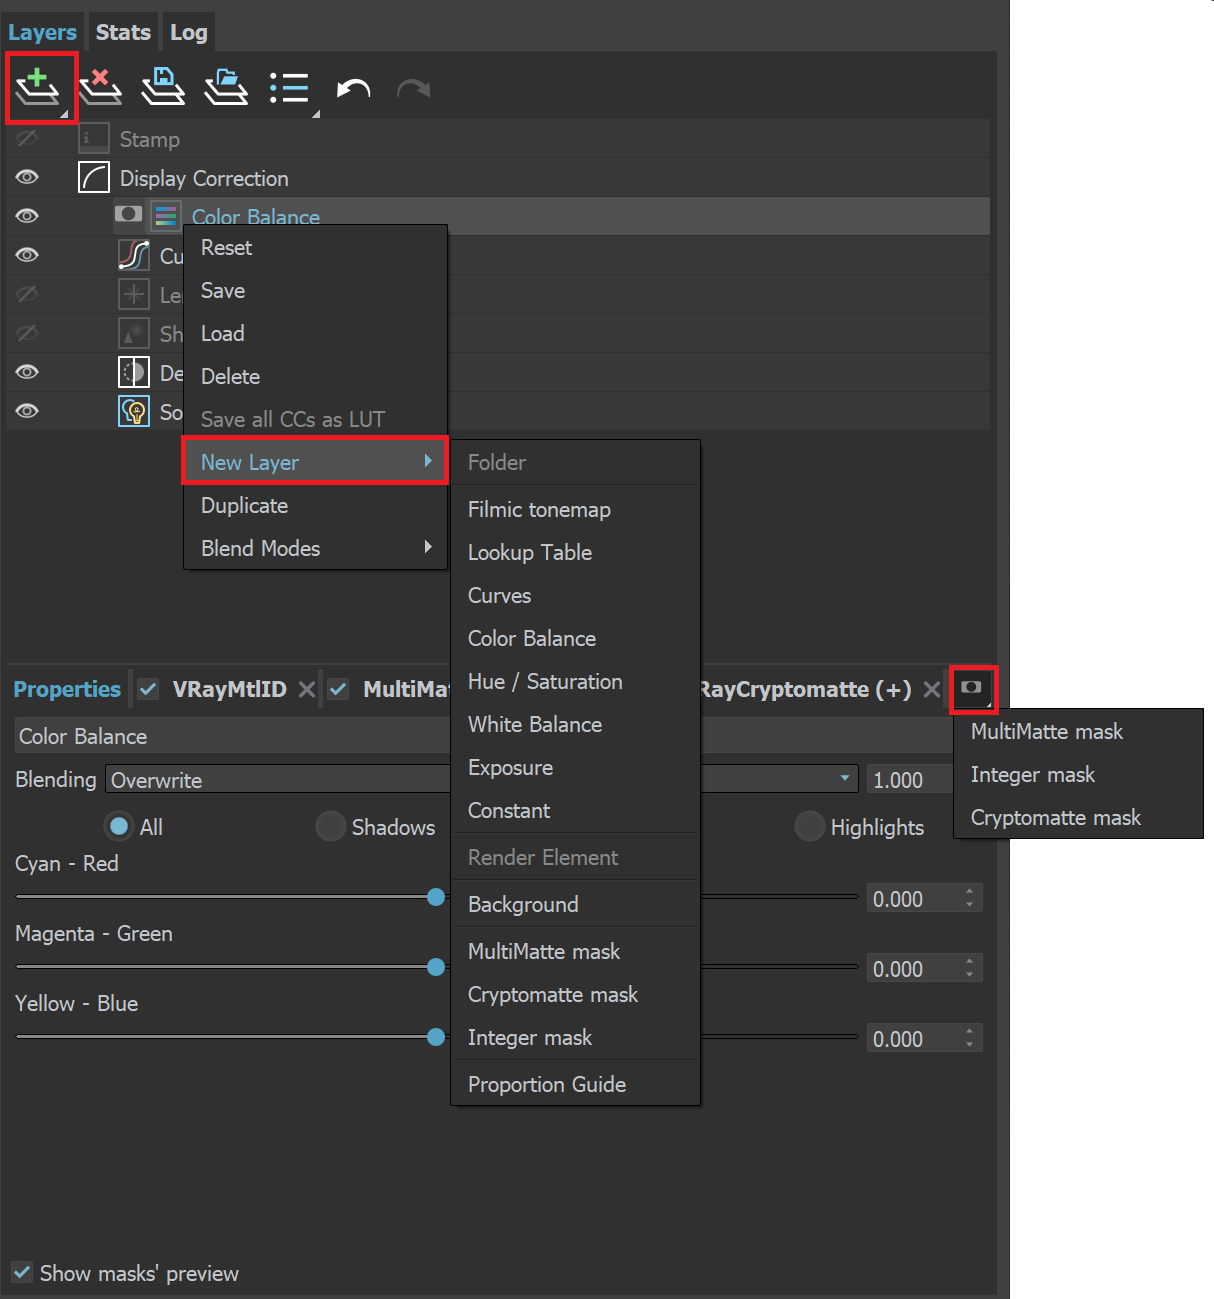Open the layer list options icon
This screenshot has height=1299, width=1214.
(x=290, y=88)
